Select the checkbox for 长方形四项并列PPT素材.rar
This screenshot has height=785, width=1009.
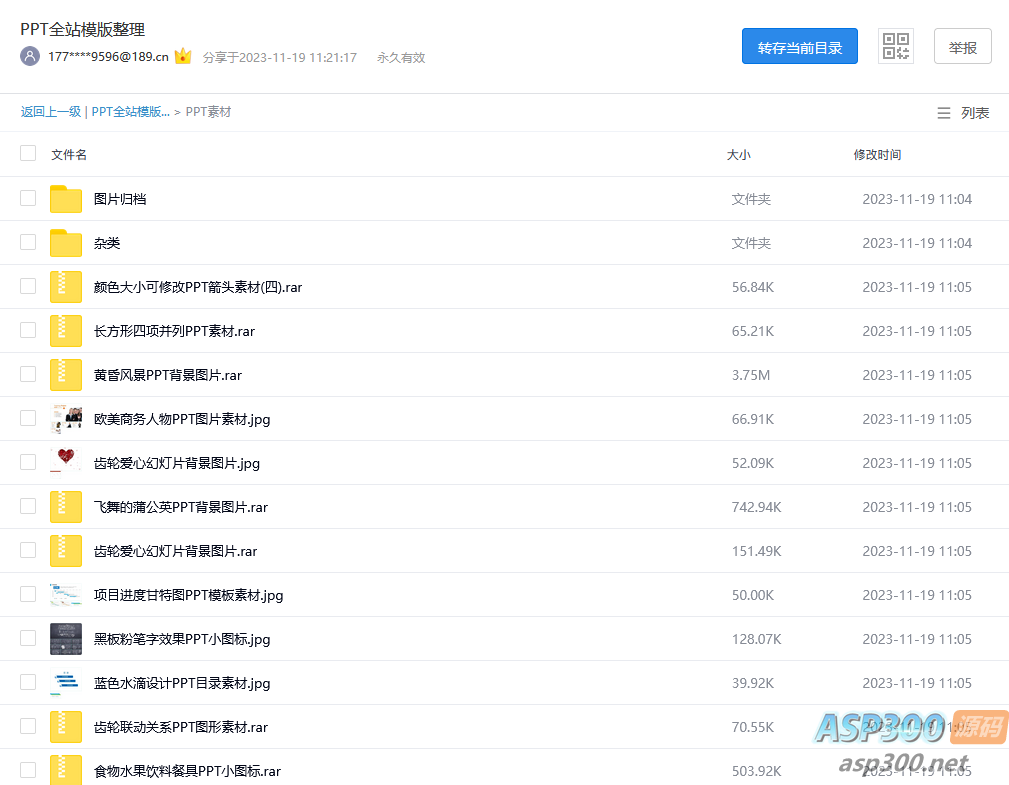28,331
